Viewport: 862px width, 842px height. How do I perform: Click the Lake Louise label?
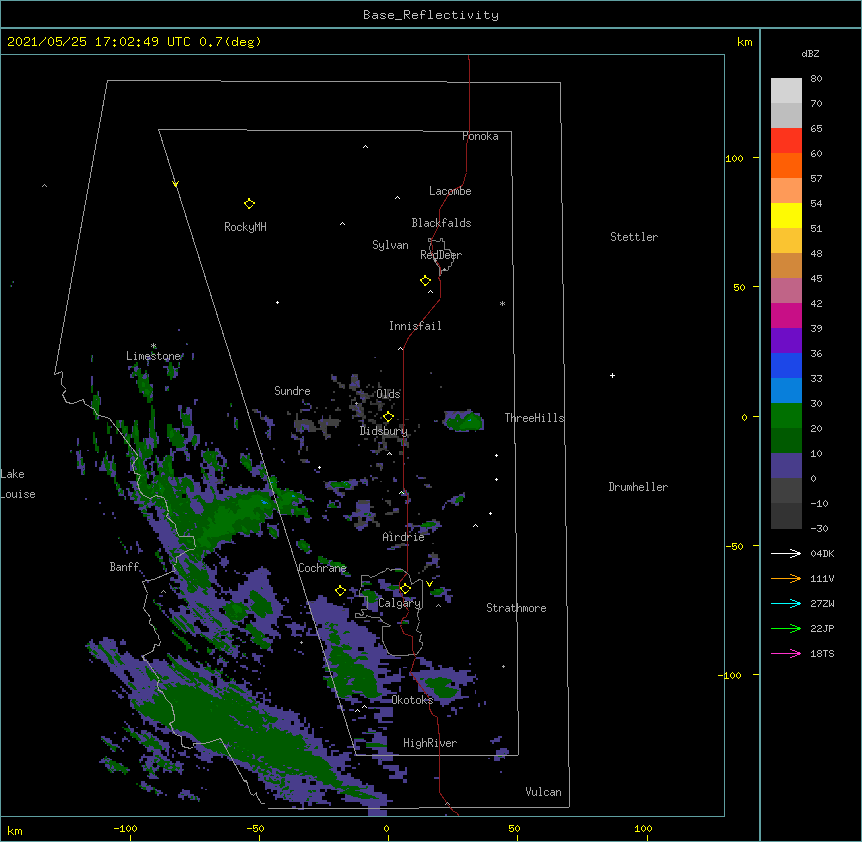pos(18,484)
